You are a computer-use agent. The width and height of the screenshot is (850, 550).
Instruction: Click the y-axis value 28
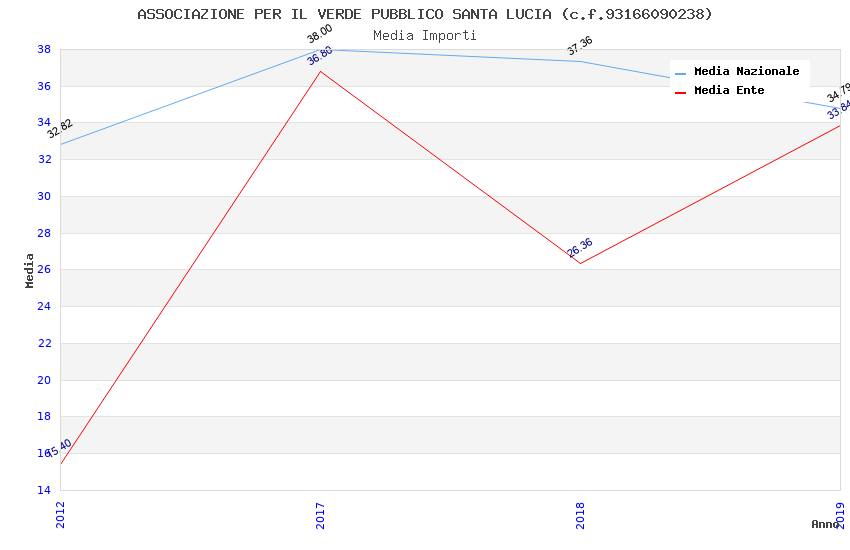[x=44, y=233]
